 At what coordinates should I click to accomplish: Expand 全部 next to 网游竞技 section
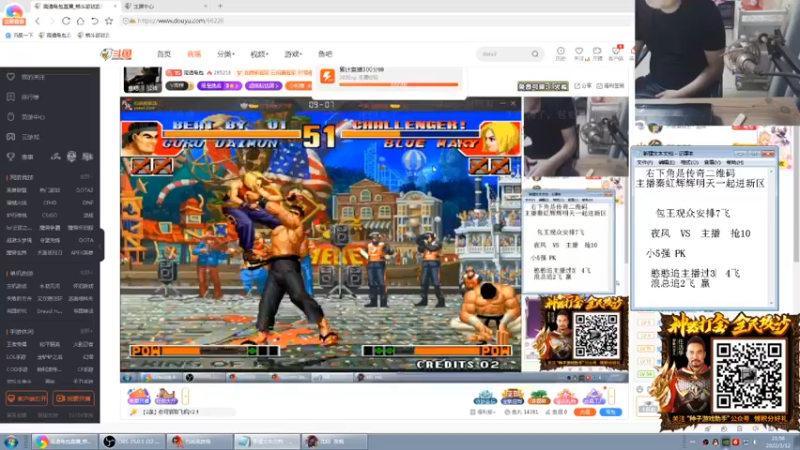(x=86, y=177)
